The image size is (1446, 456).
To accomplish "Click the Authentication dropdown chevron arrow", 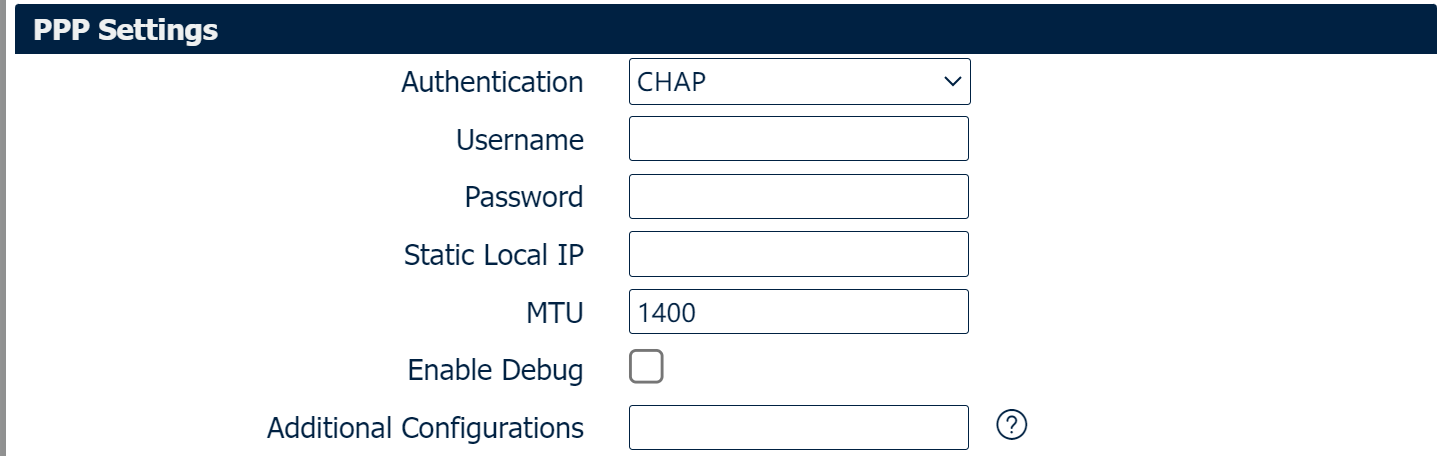I will [951, 82].
